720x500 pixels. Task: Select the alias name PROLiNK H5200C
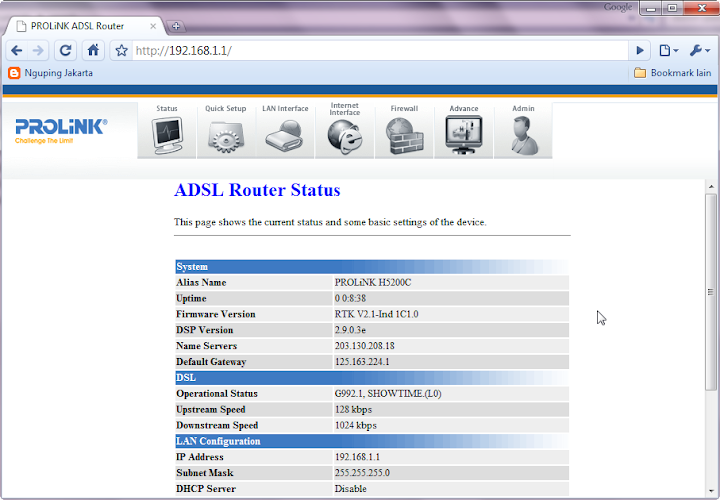pos(373,283)
